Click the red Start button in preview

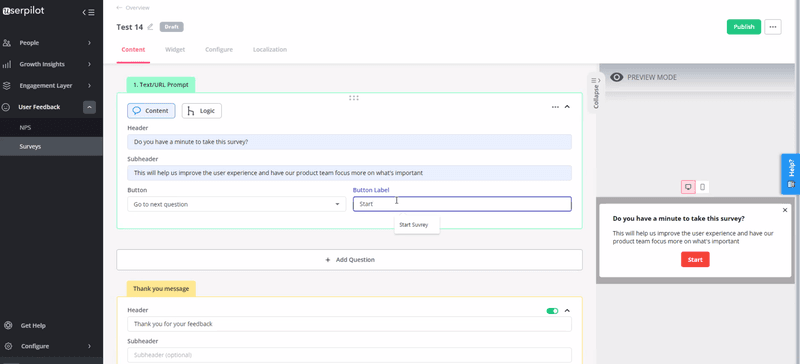tap(695, 259)
